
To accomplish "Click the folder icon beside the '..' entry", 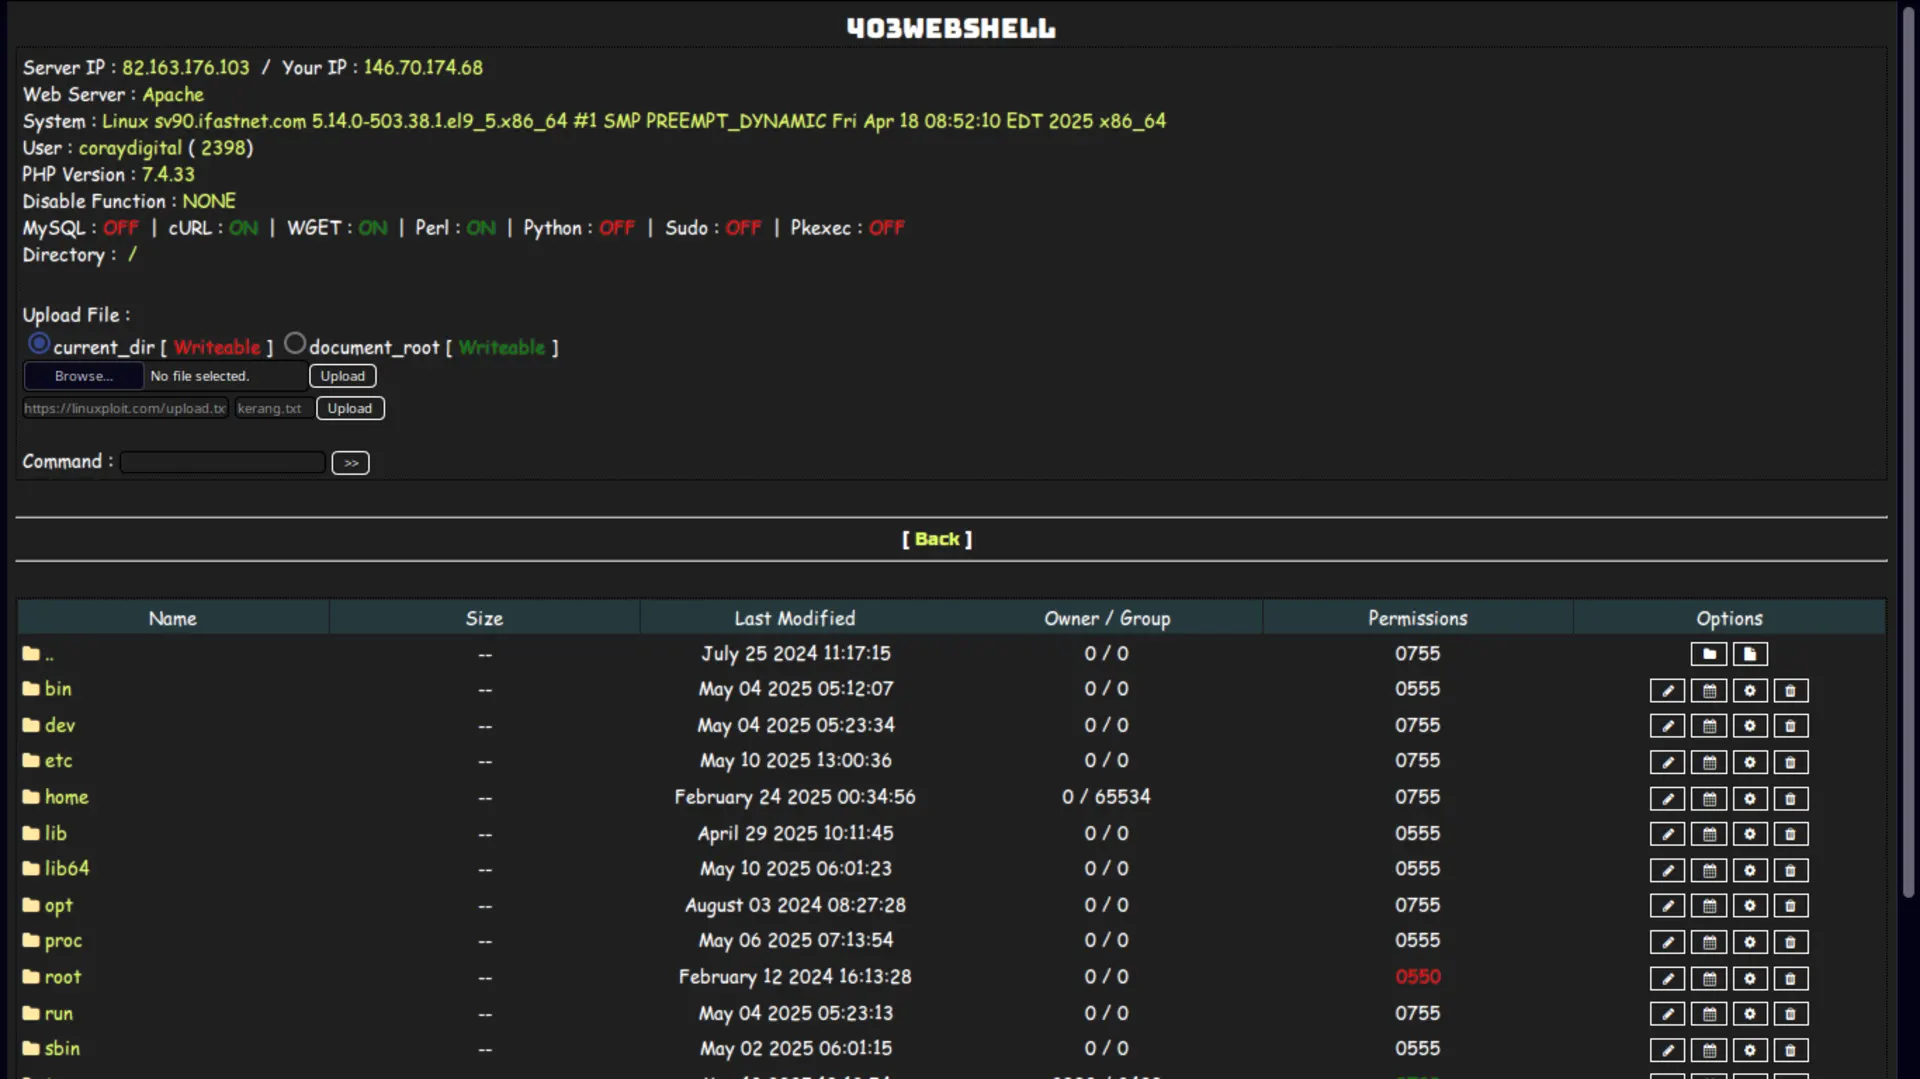I will tap(31, 654).
